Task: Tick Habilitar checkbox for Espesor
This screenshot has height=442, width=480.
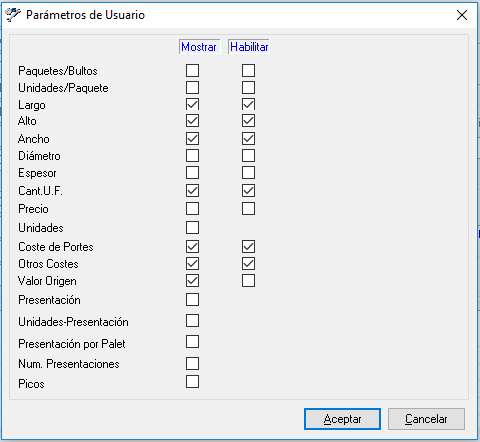Action: click(249, 173)
